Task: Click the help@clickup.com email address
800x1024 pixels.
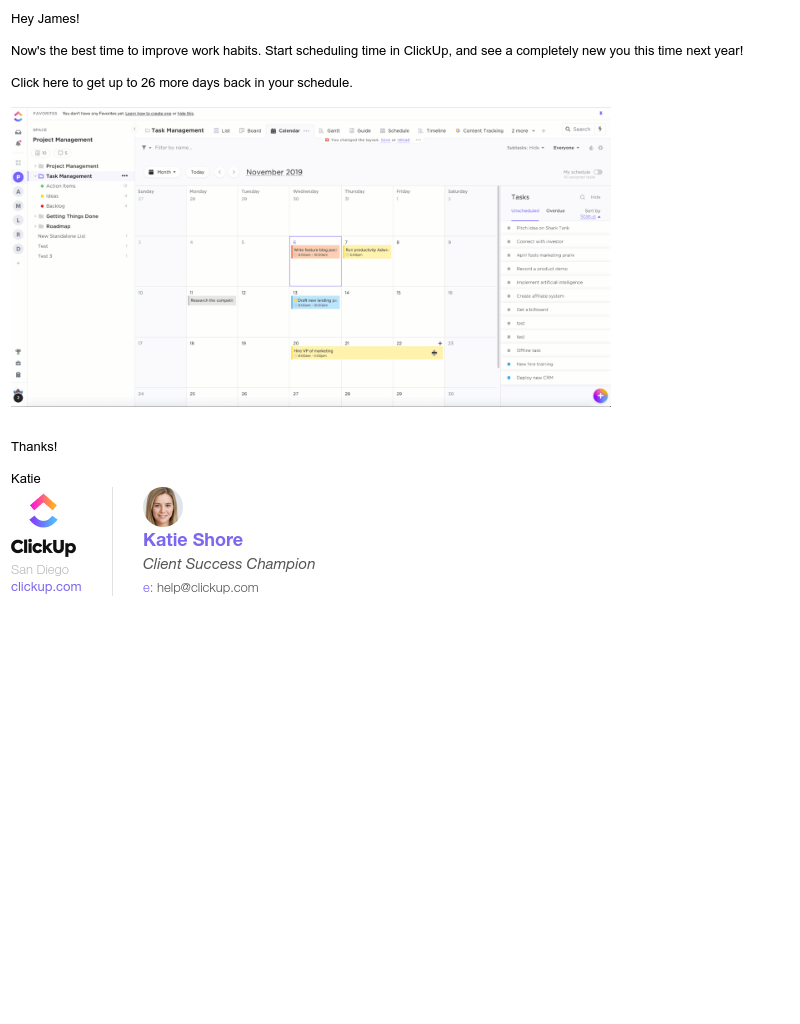Action: [x=207, y=588]
